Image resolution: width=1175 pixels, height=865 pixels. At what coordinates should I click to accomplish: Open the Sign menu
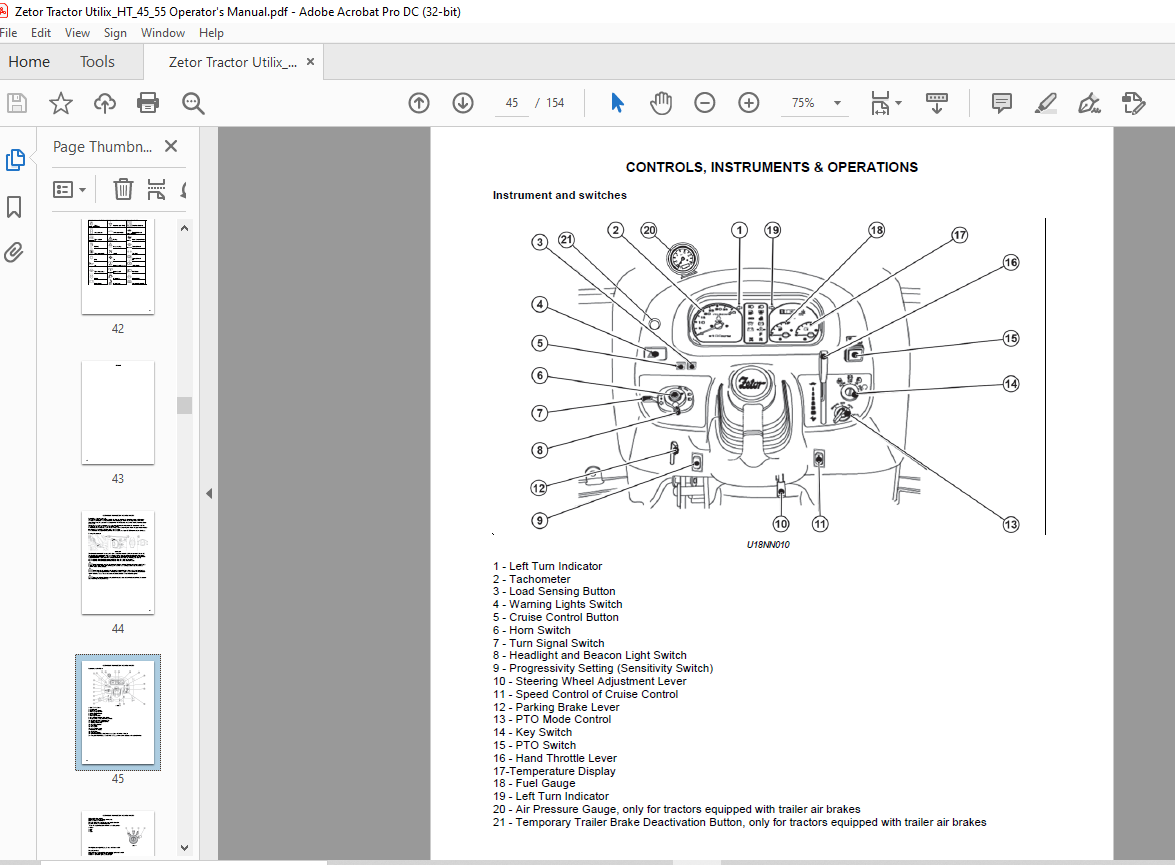click(115, 33)
